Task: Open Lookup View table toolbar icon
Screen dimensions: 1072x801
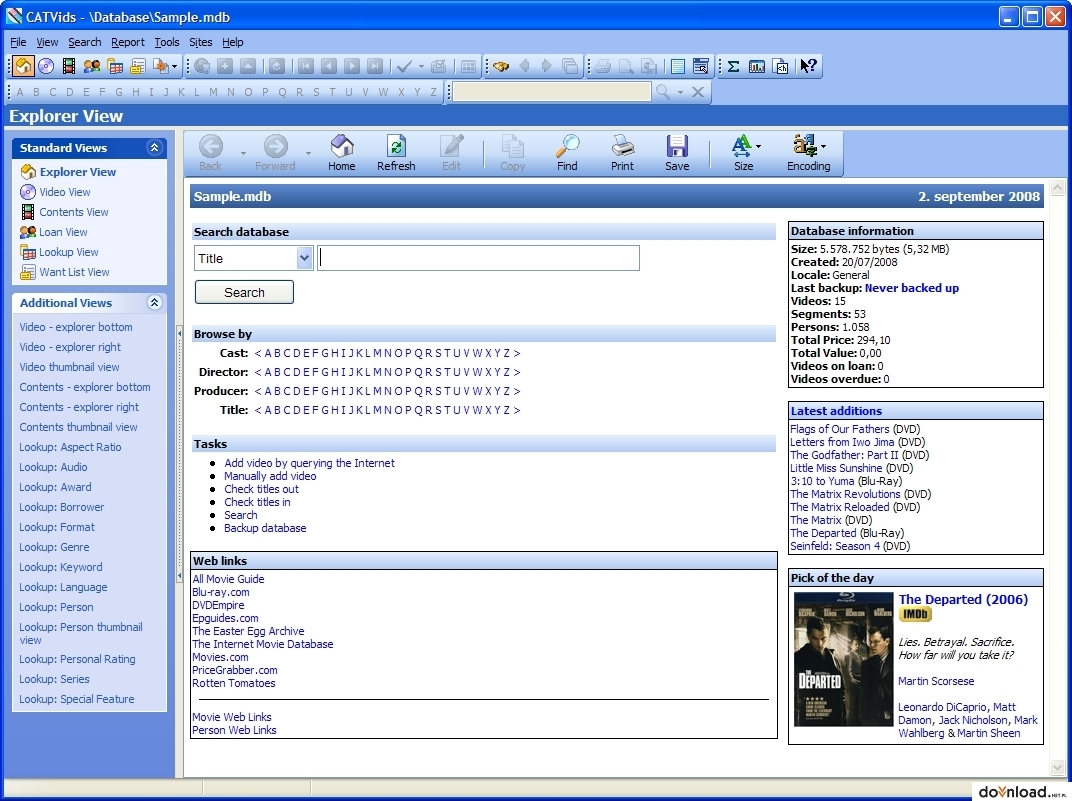Action: [x=115, y=66]
